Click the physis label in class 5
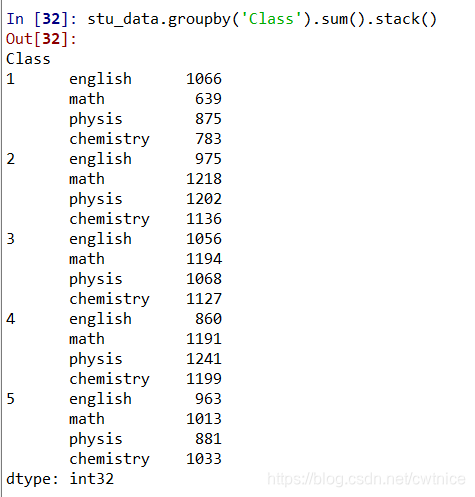This screenshot has height=497, width=475. tap(96, 440)
